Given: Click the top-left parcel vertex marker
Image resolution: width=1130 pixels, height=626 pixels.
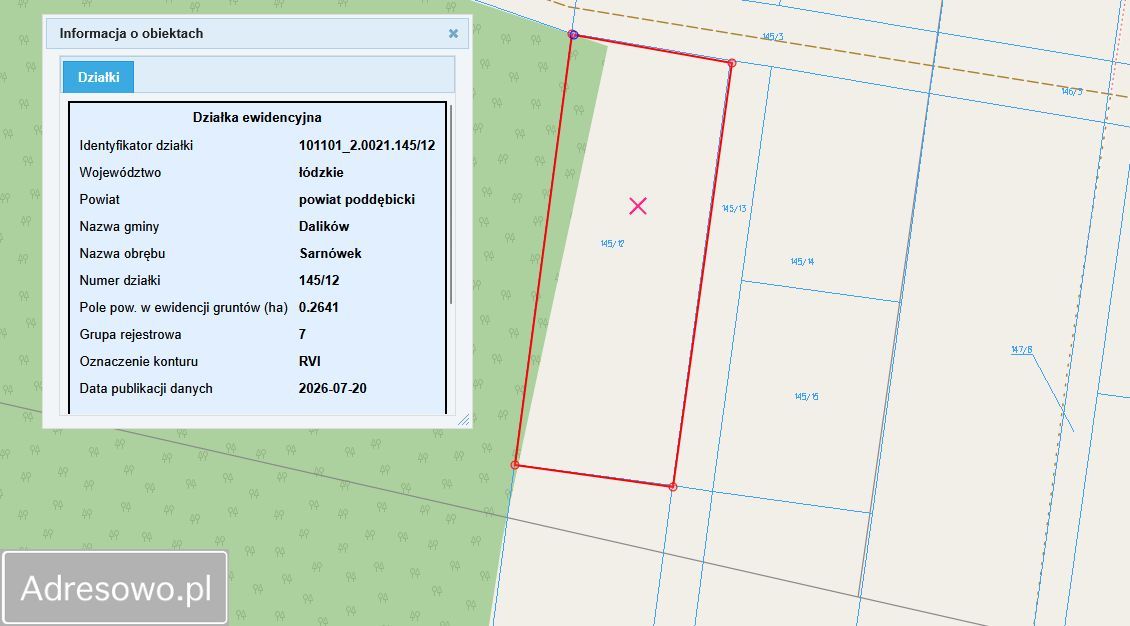Looking at the screenshot, I should point(573,35).
